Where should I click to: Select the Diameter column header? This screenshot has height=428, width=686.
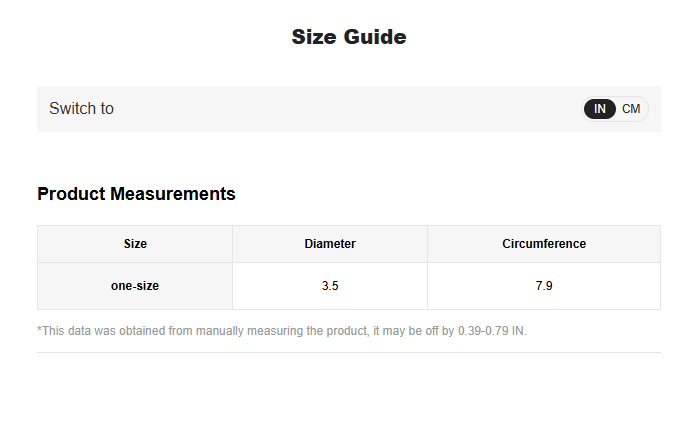coord(330,244)
